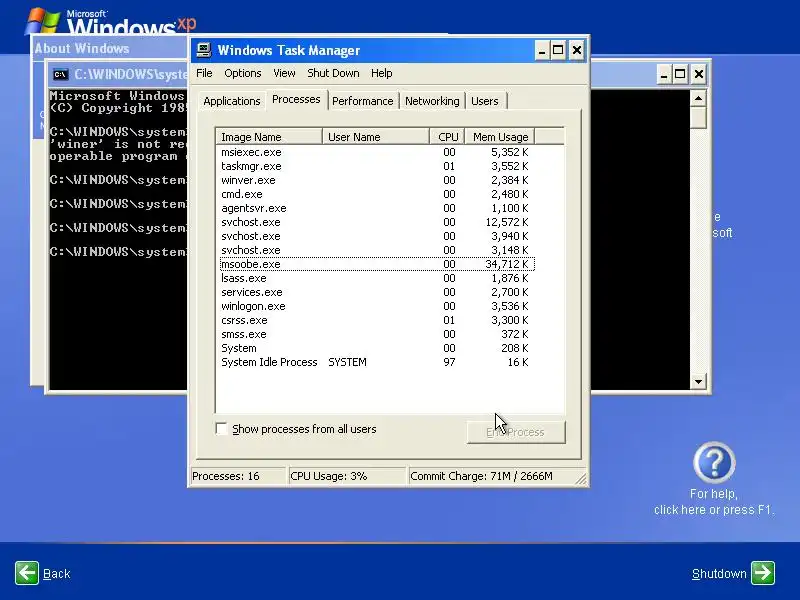800x600 pixels.
Task: Click the CPU Usage: 3% status entry
Action: (x=347, y=476)
